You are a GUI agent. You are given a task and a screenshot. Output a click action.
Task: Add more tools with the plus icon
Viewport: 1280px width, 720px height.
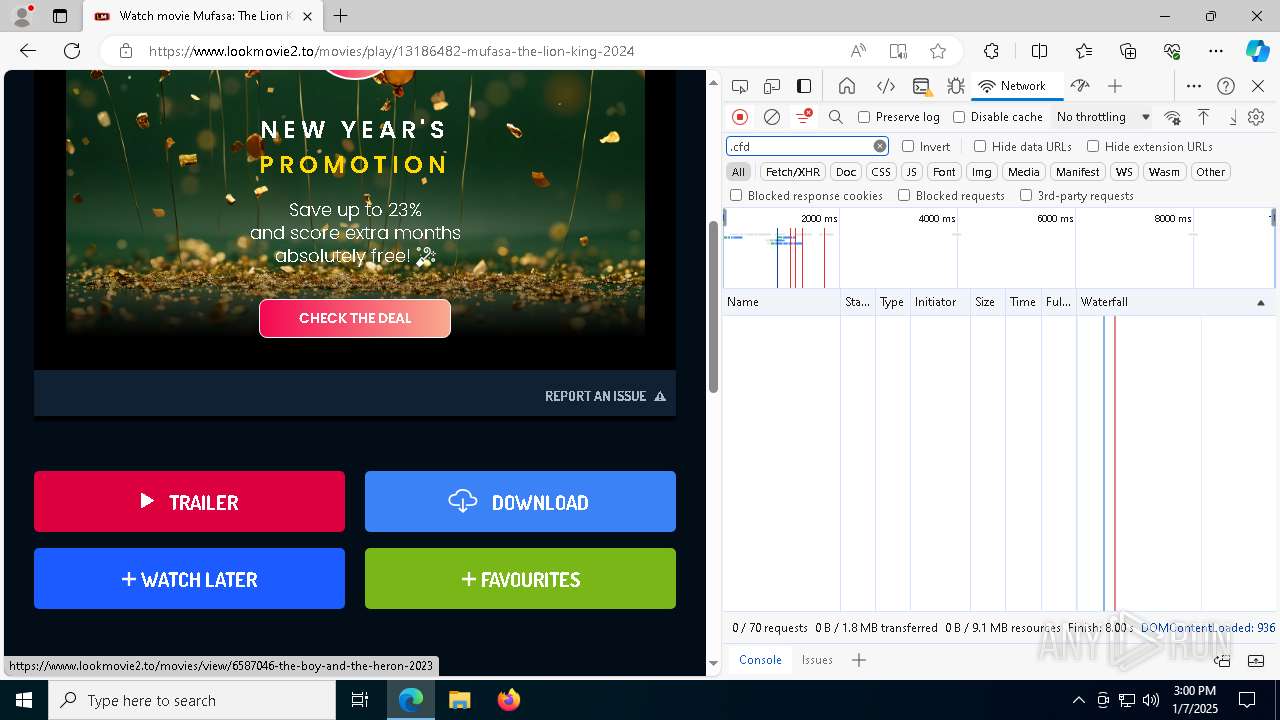pos(1115,86)
